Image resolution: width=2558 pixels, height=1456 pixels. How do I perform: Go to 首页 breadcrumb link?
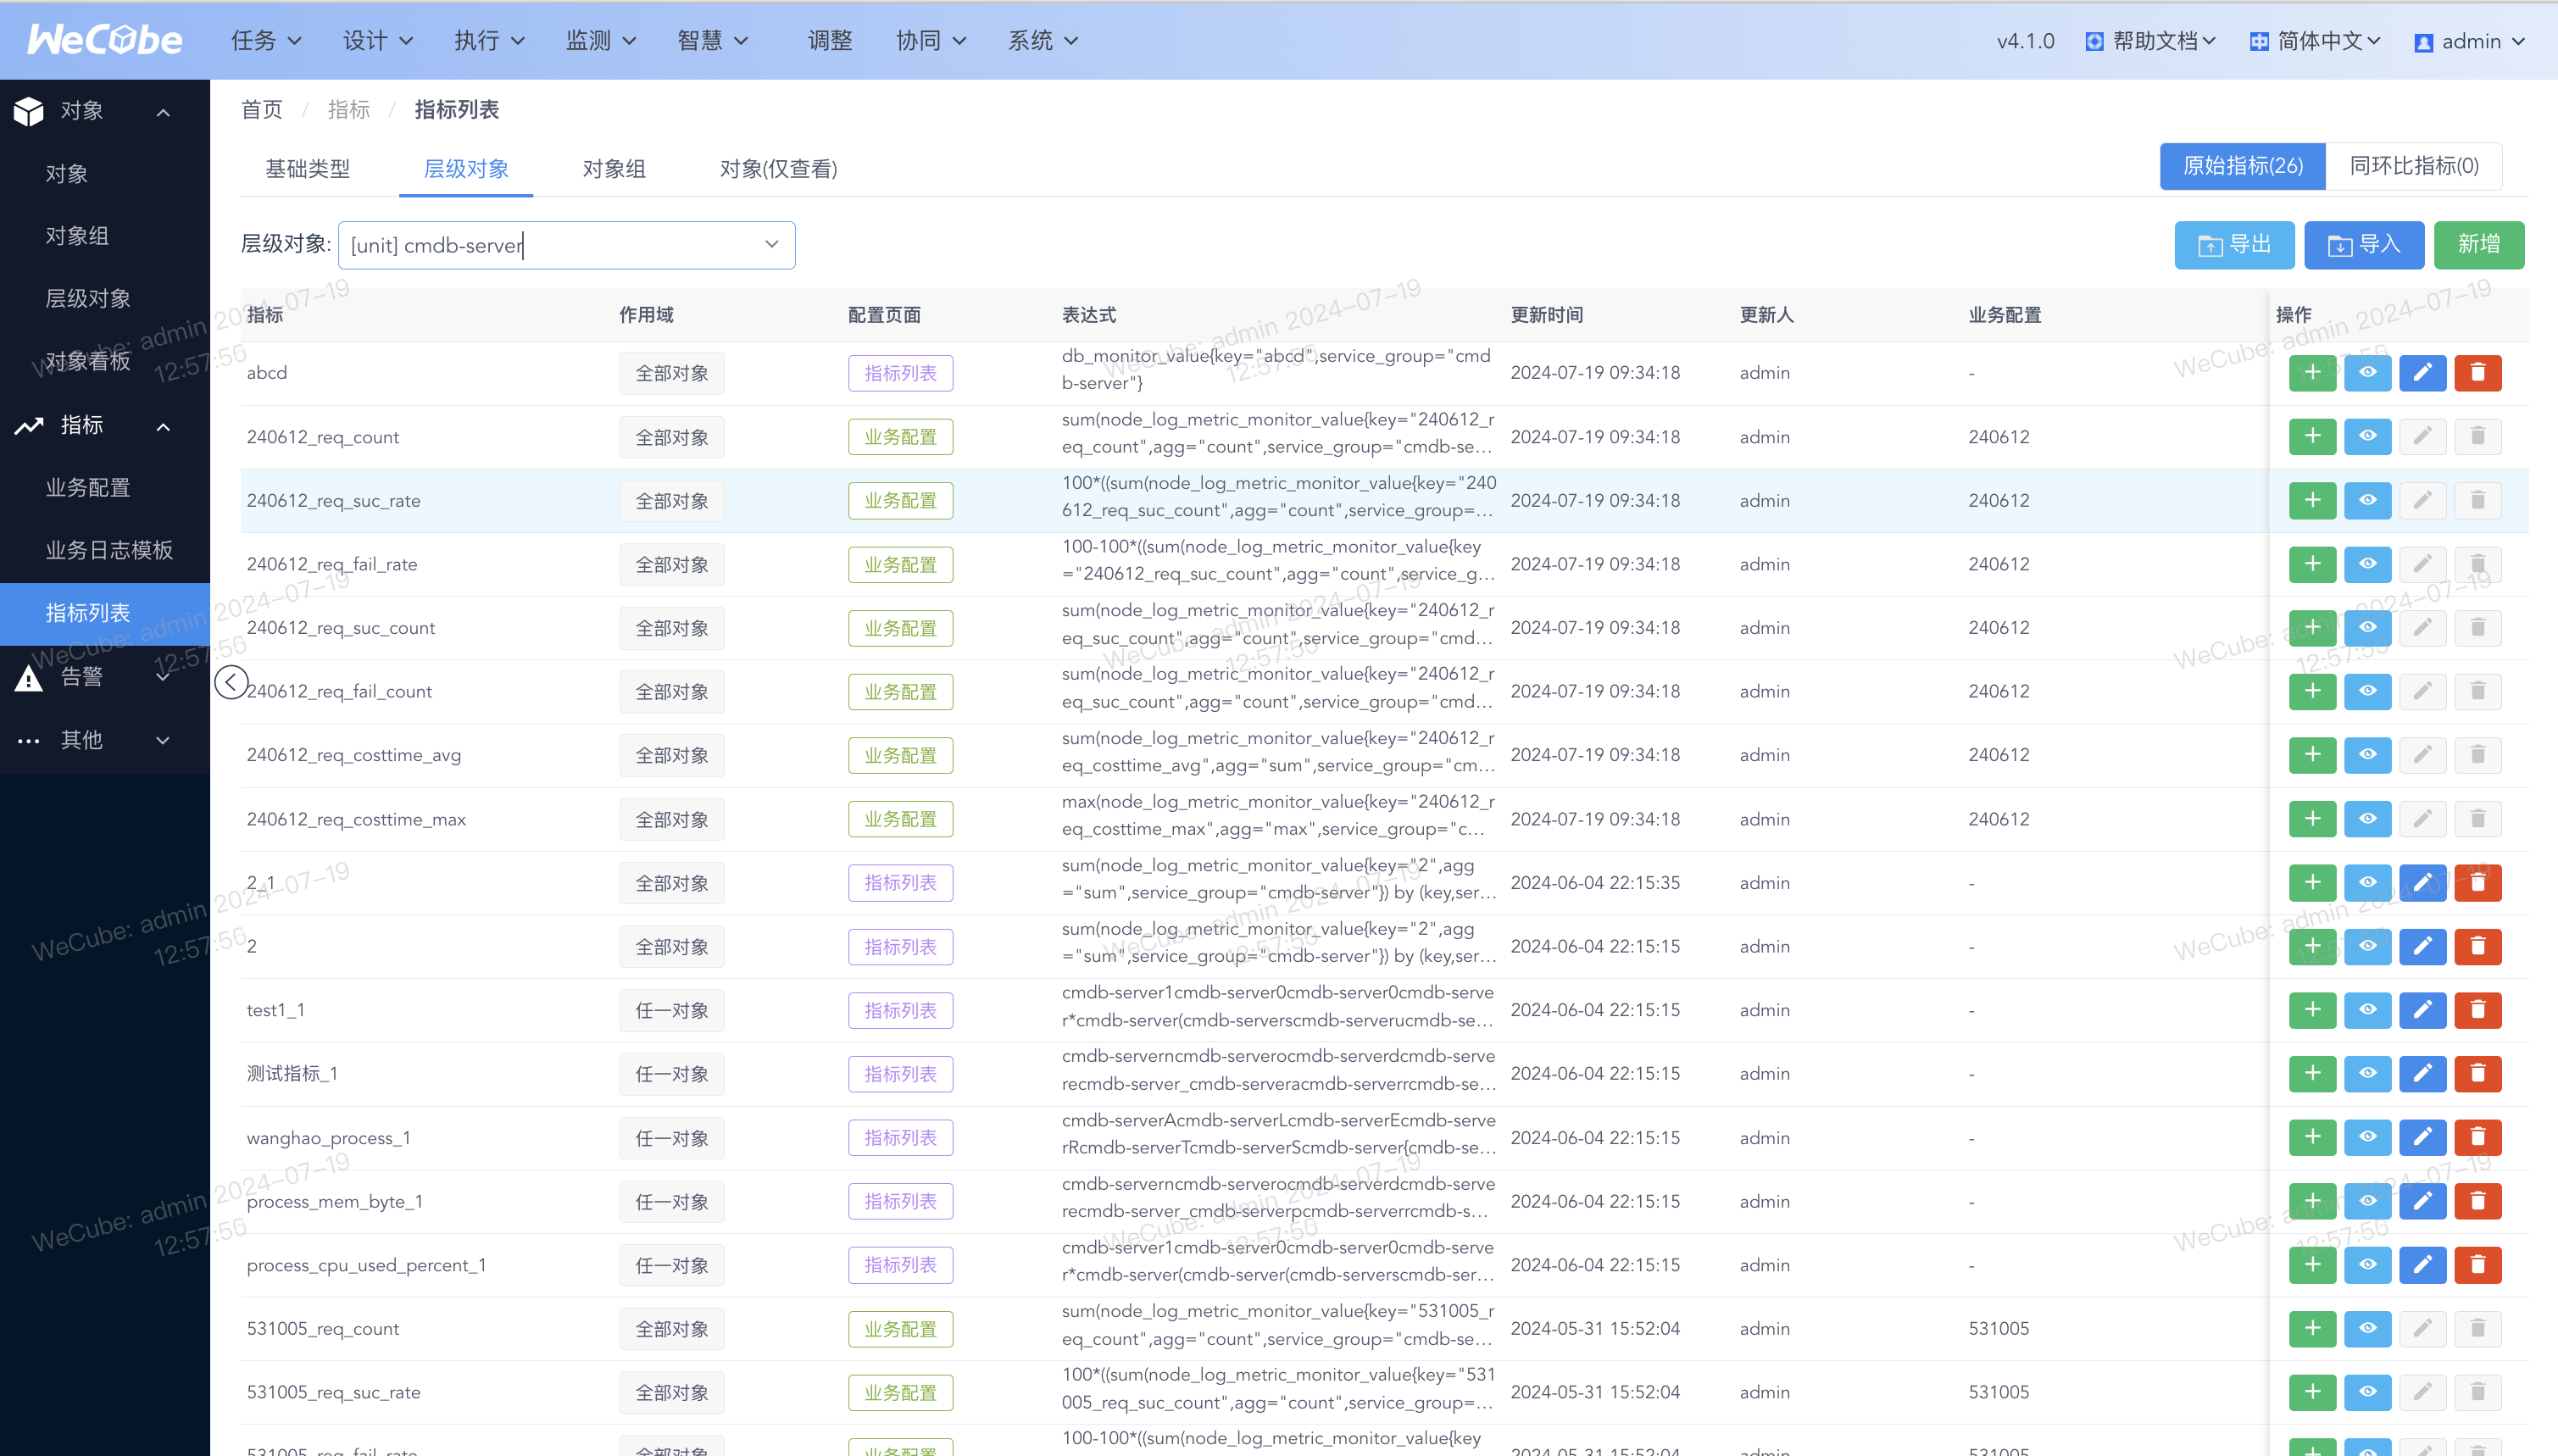(x=262, y=109)
